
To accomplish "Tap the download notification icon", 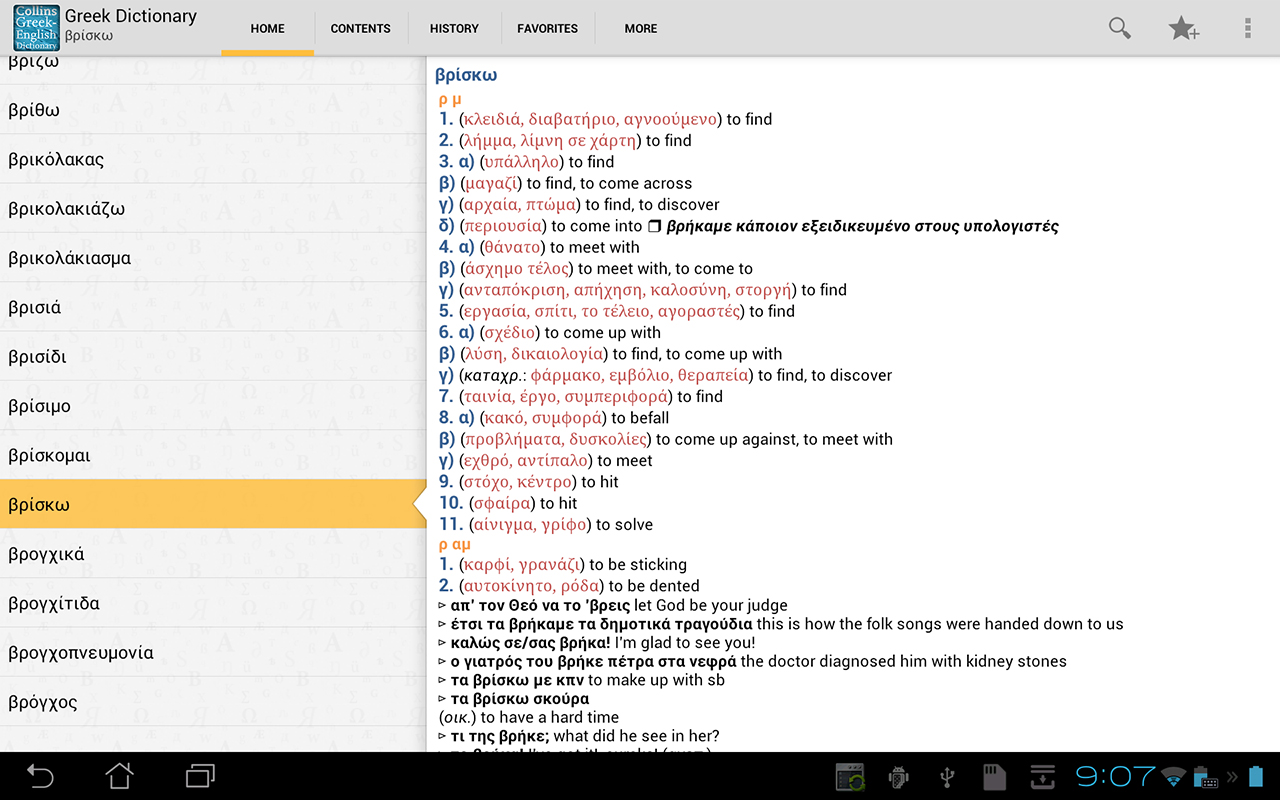I will click(x=1043, y=776).
